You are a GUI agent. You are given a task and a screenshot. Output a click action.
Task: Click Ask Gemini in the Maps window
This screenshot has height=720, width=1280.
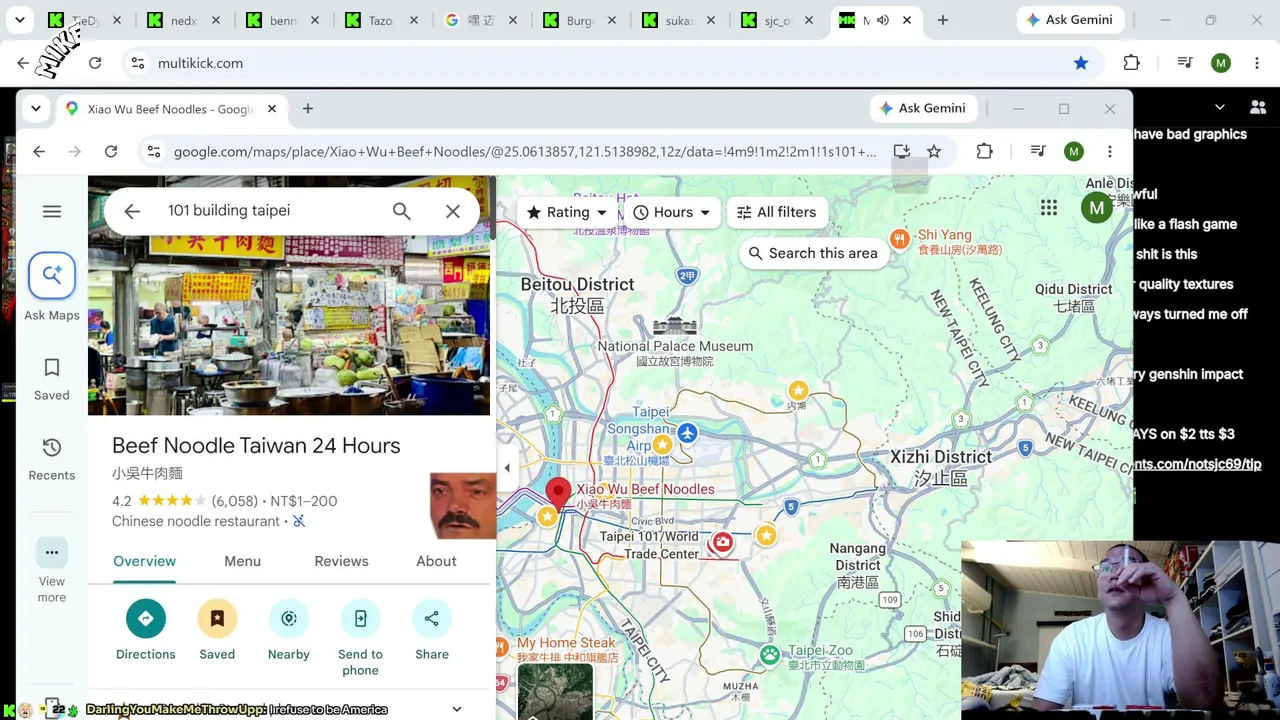(x=922, y=108)
